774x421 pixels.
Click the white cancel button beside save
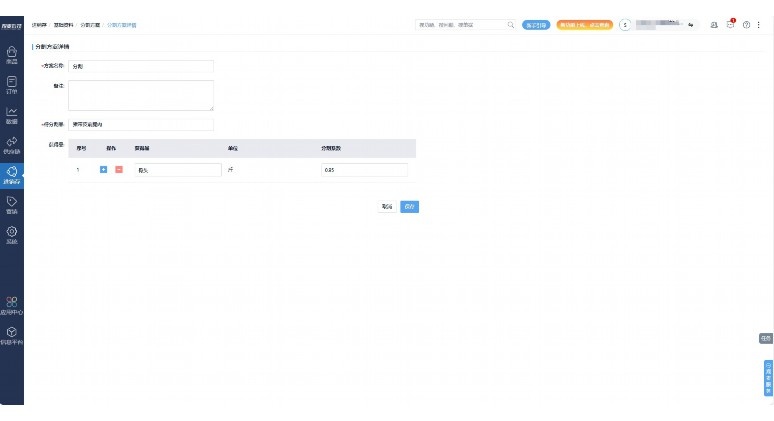tap(387, 206)
